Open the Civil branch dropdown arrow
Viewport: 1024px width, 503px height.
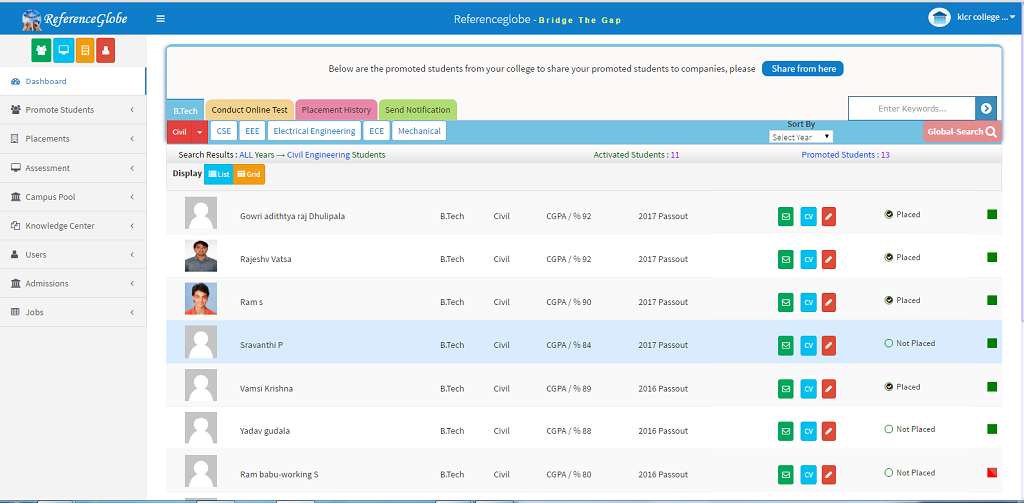(201, 131)
